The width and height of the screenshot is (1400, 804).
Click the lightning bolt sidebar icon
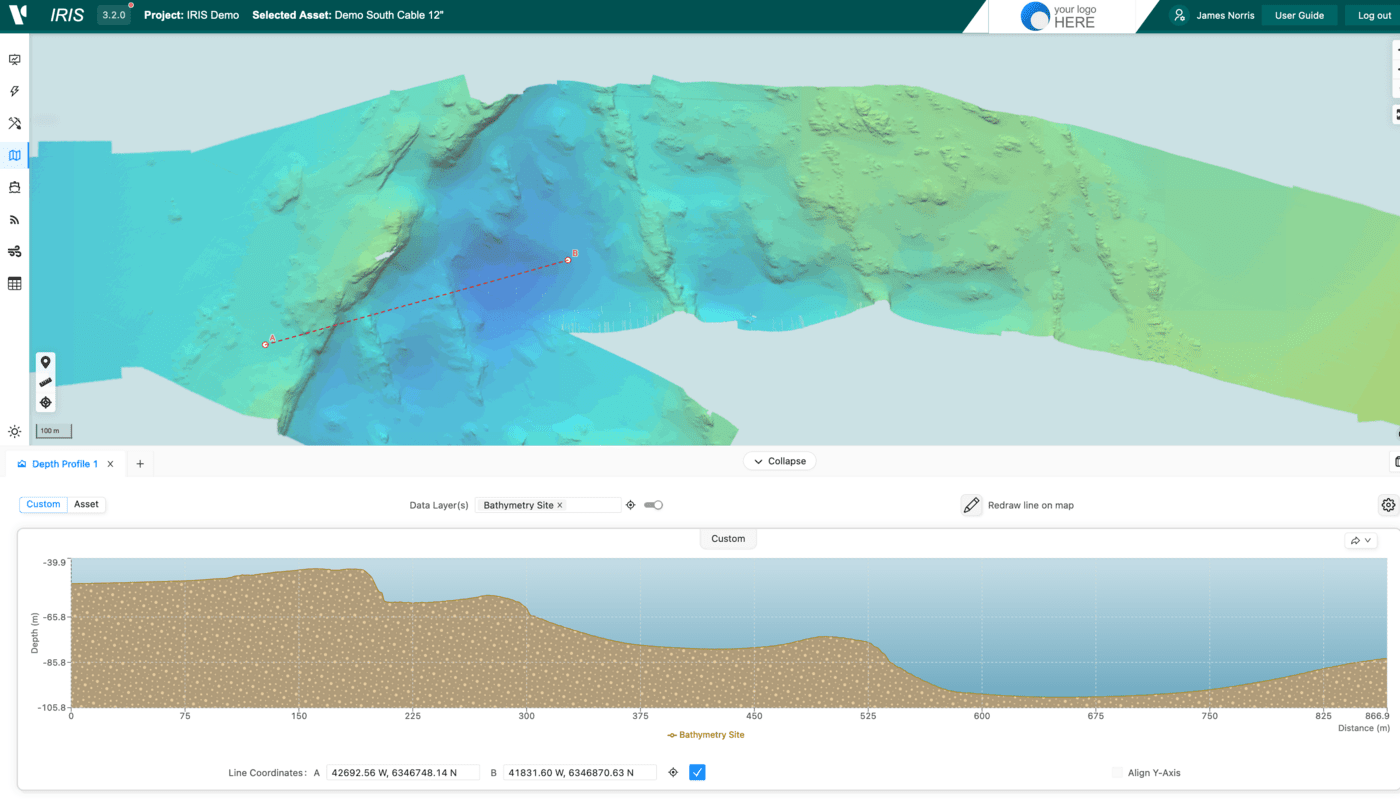click(x=14, y=92)
